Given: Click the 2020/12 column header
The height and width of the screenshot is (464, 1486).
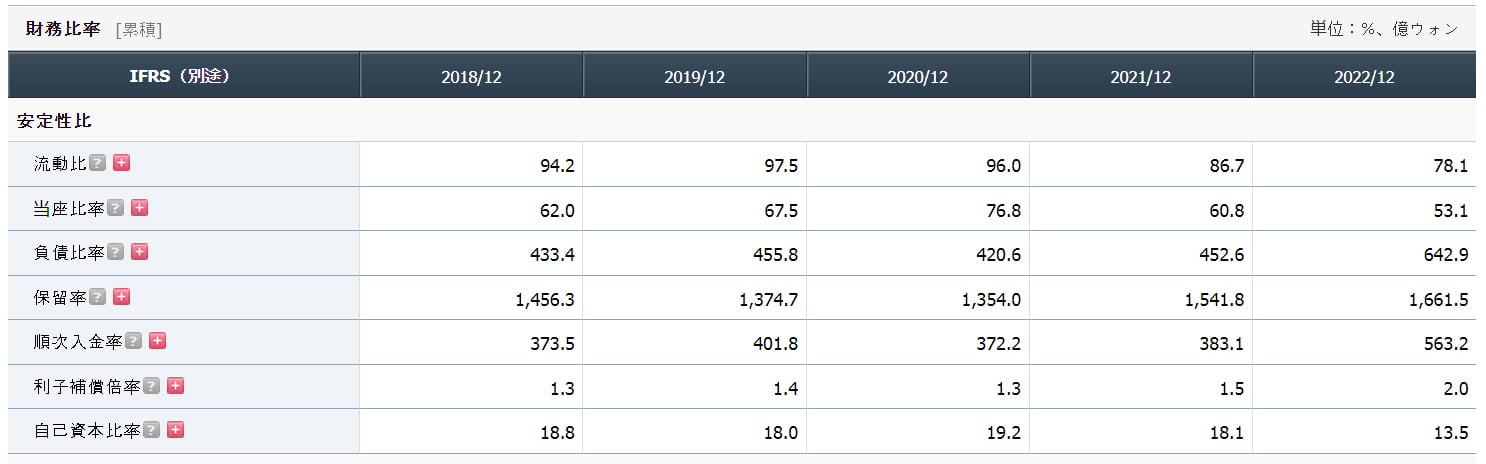Looking at the screenshot, I should point(918,76).
